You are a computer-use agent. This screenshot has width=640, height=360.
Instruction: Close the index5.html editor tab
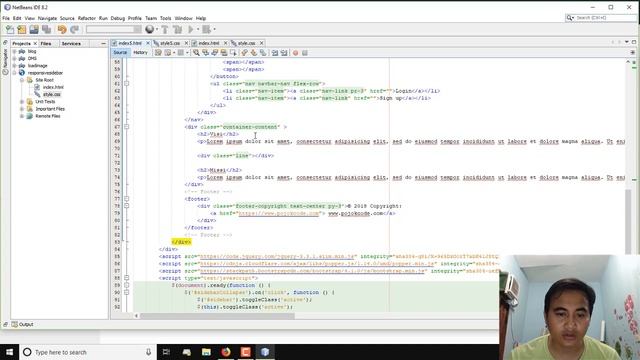(x=148, y=43)
